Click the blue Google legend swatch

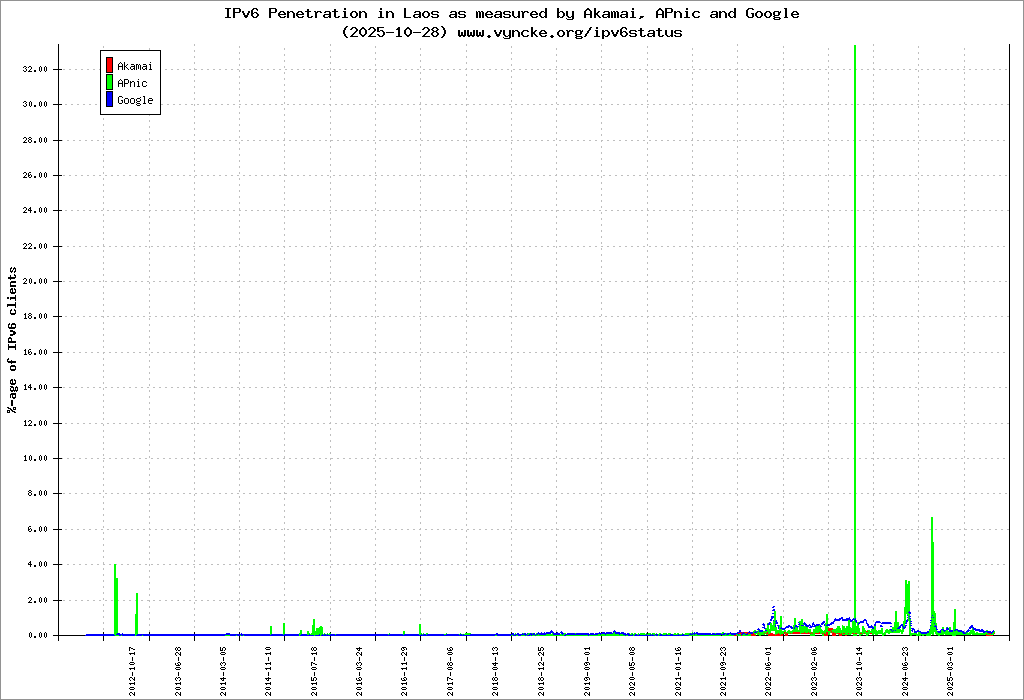(109, 100)
